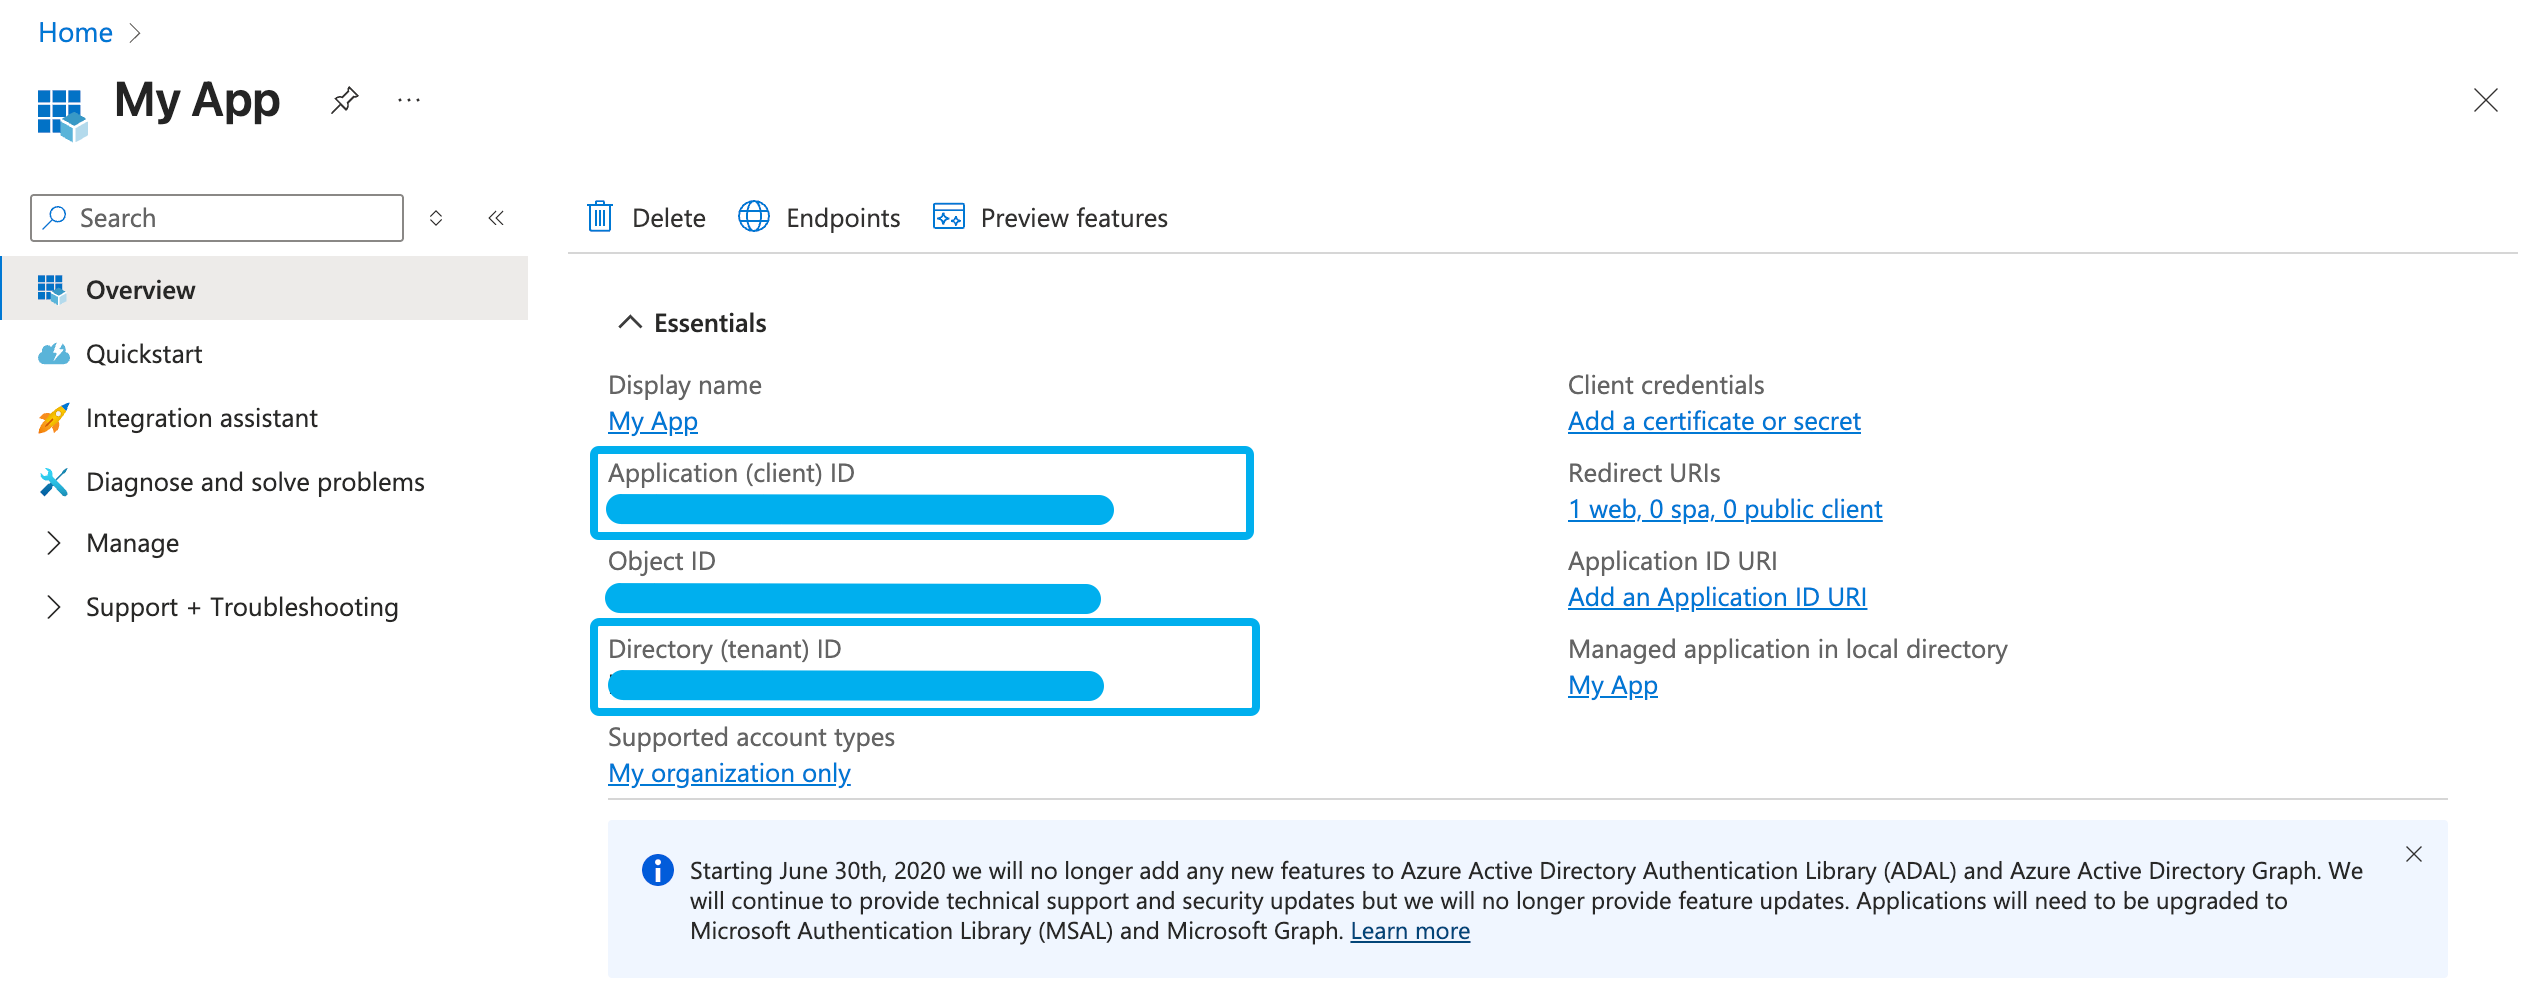
Task: Select Overview in the sidebar
Action: (140, 289)
